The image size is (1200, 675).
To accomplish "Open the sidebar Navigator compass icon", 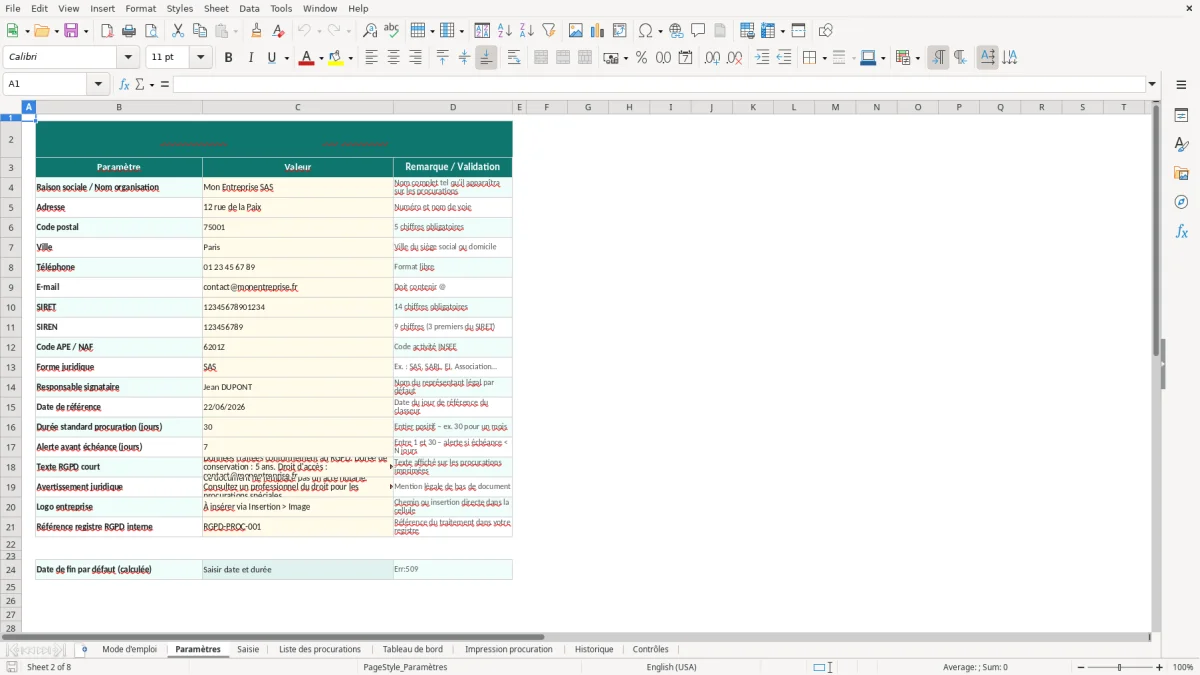I will pyautogui.click(x=1181, y=202).
